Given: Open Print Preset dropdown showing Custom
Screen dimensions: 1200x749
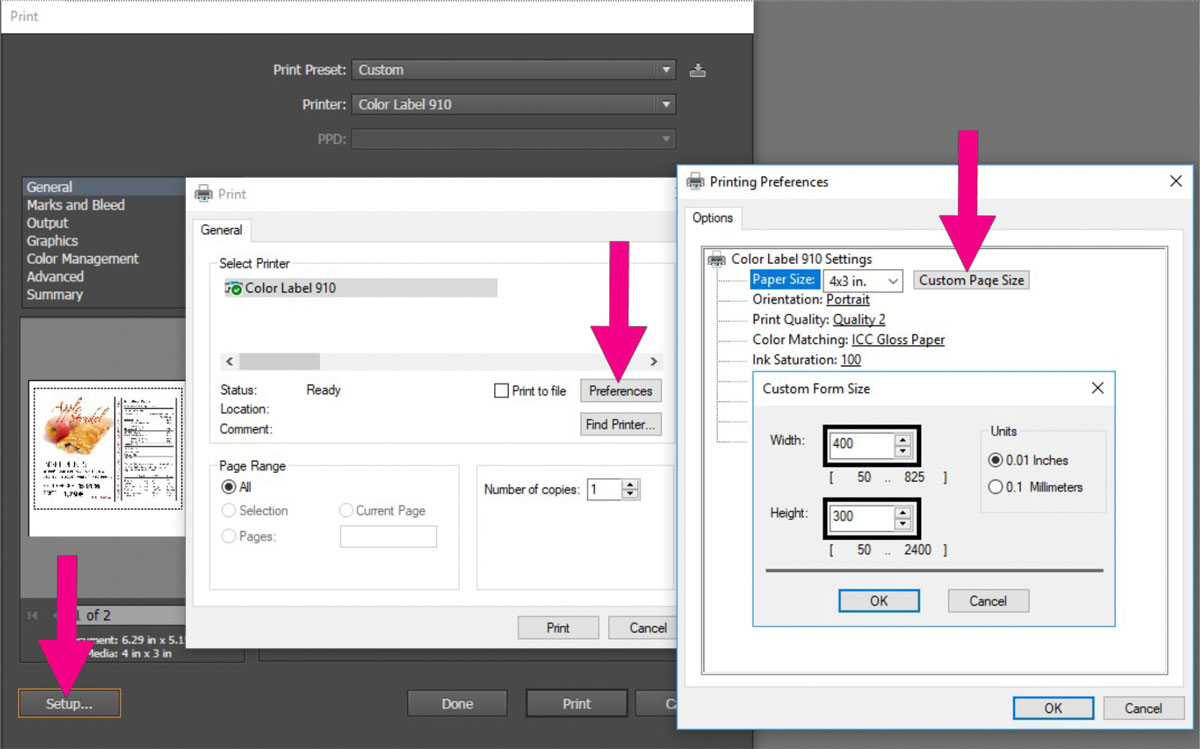Looking at the screenshot, I should [514, 70].
